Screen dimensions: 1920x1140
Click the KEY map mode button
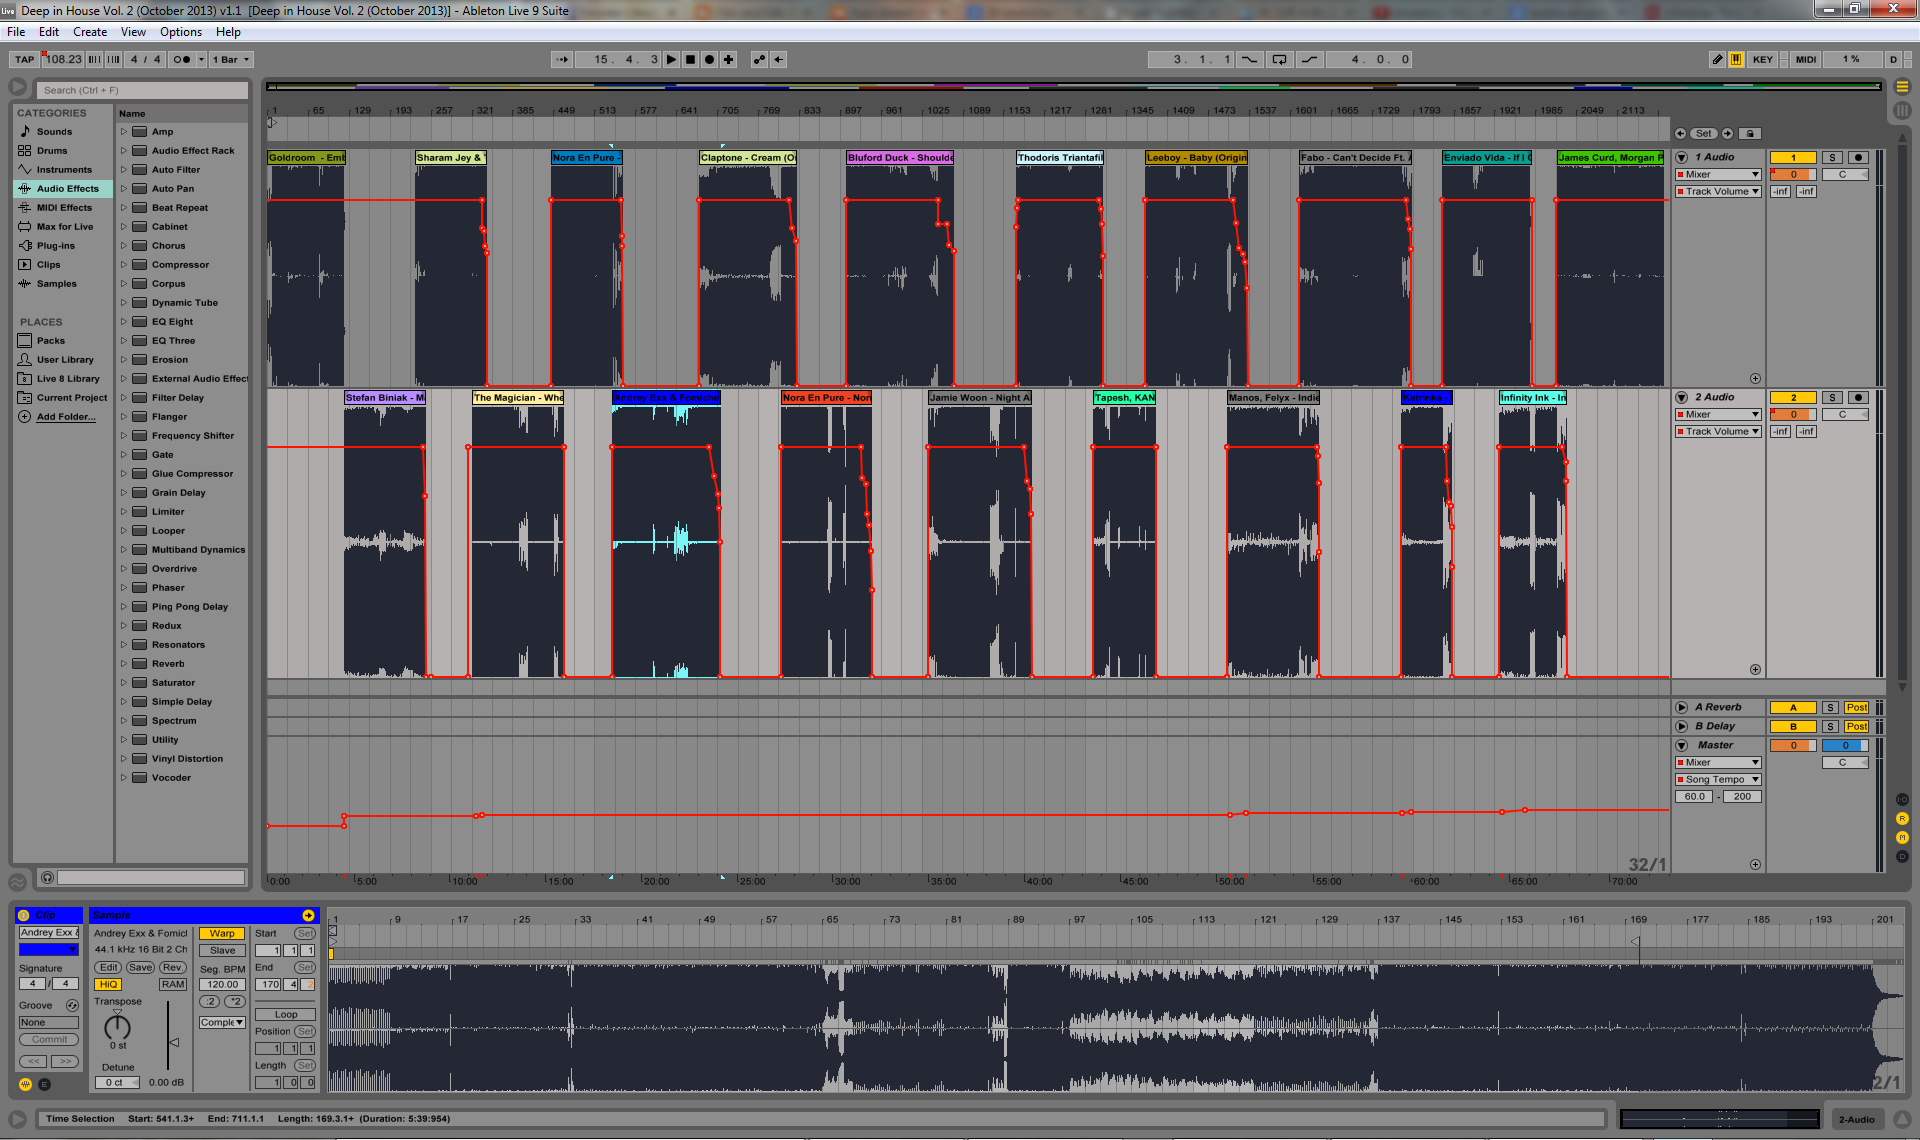[x=1763, y=60]
